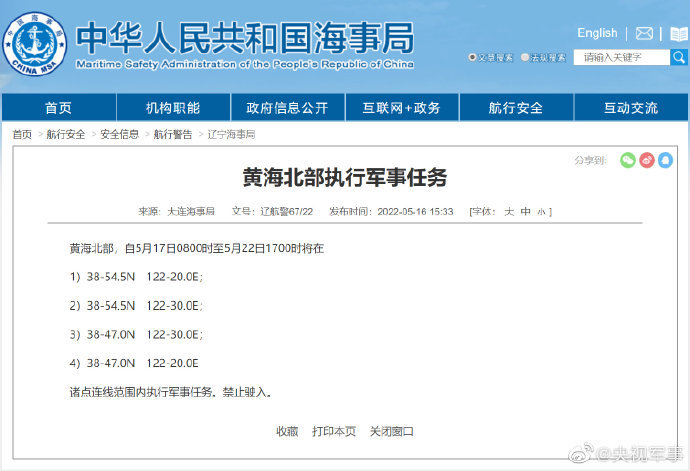This screenshot has width=690, height=471.
Task: Select the 文章搜索 radio button
Action: point(473,58)
